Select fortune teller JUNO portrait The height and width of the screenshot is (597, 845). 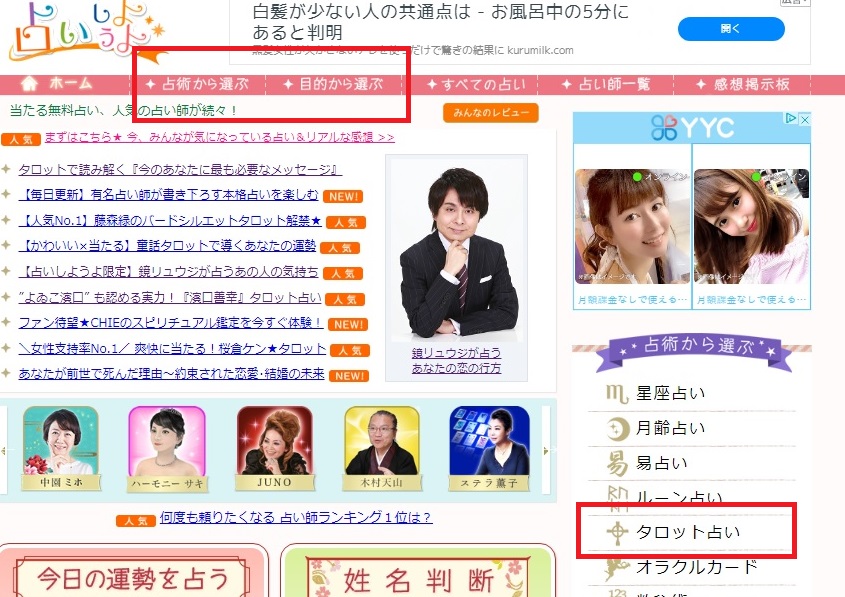pyautogui.click(x=274, y=448)
